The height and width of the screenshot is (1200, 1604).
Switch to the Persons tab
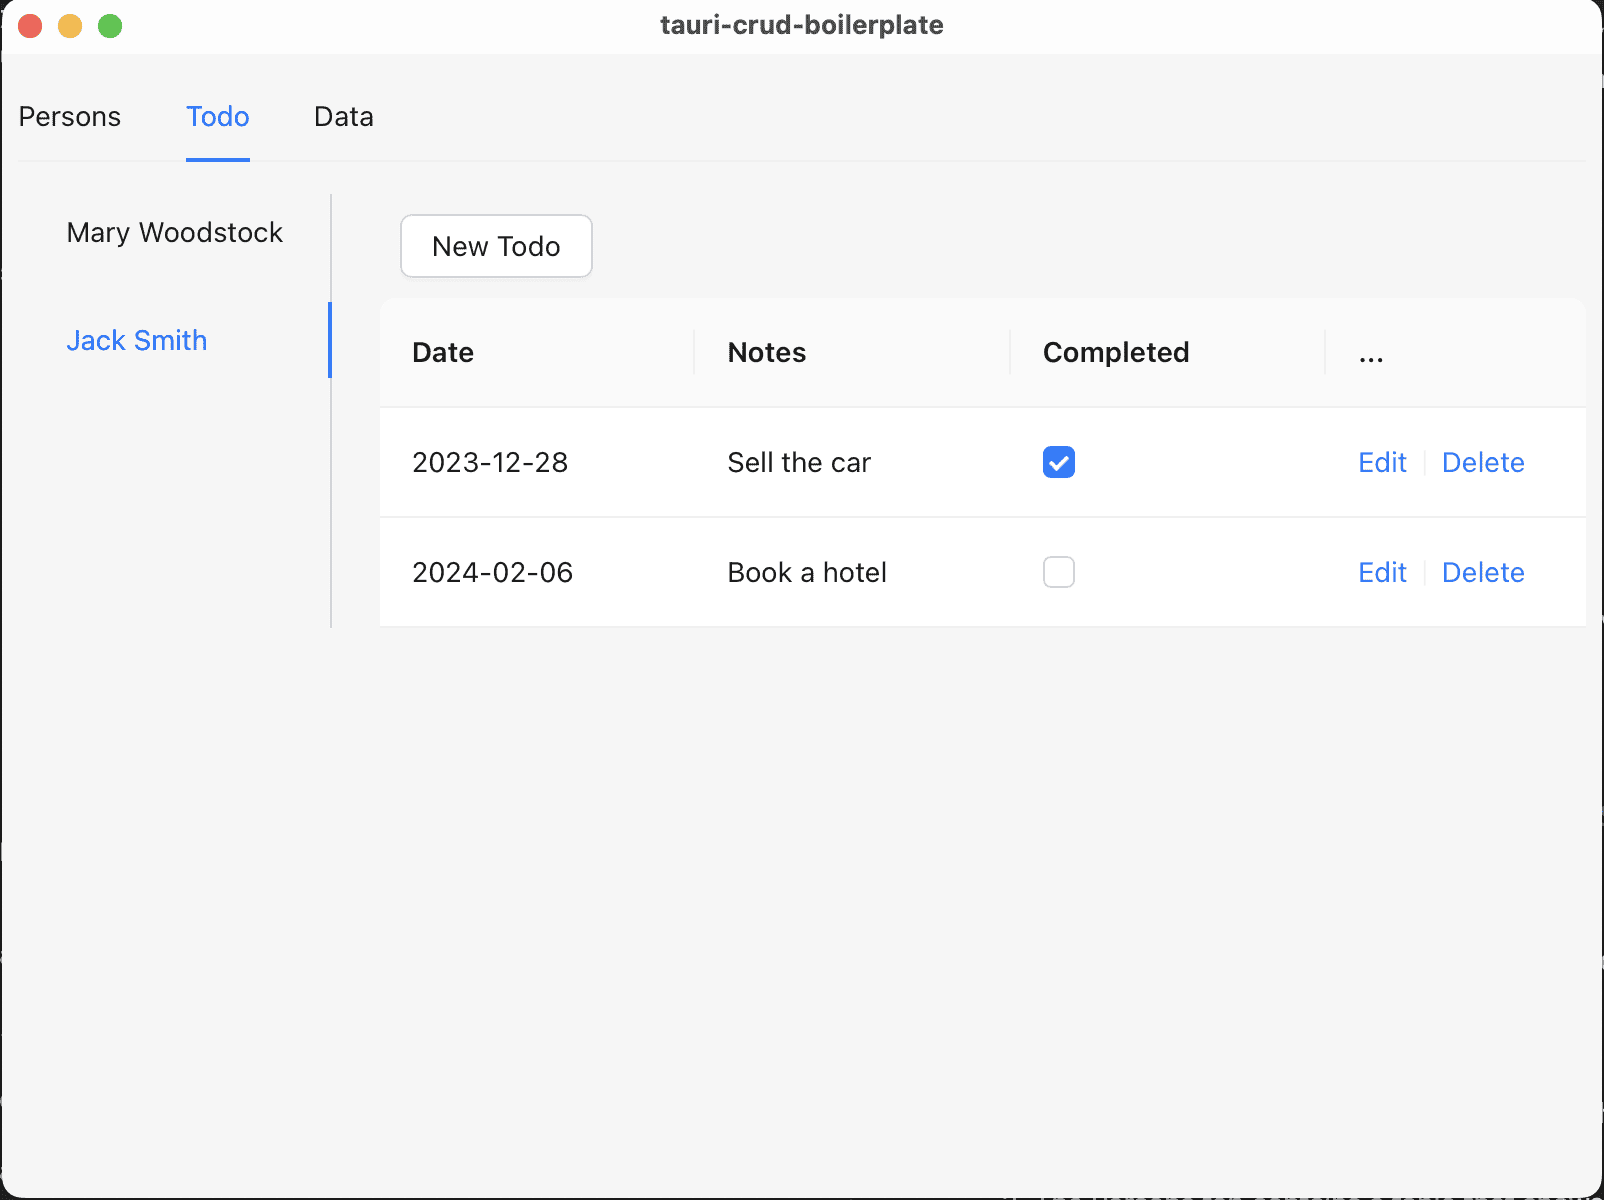(70, 117)
